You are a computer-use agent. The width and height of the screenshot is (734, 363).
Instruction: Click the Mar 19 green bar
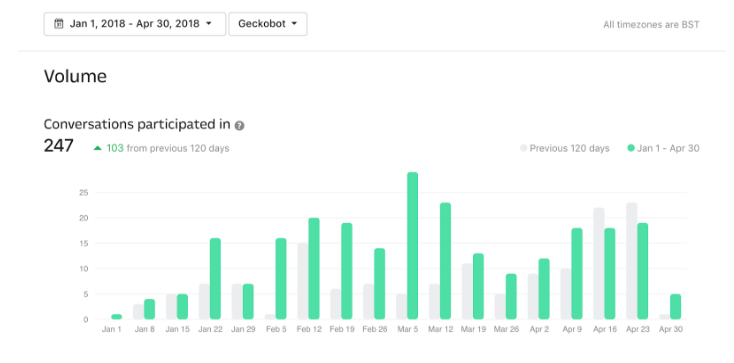tap(478, 286)
